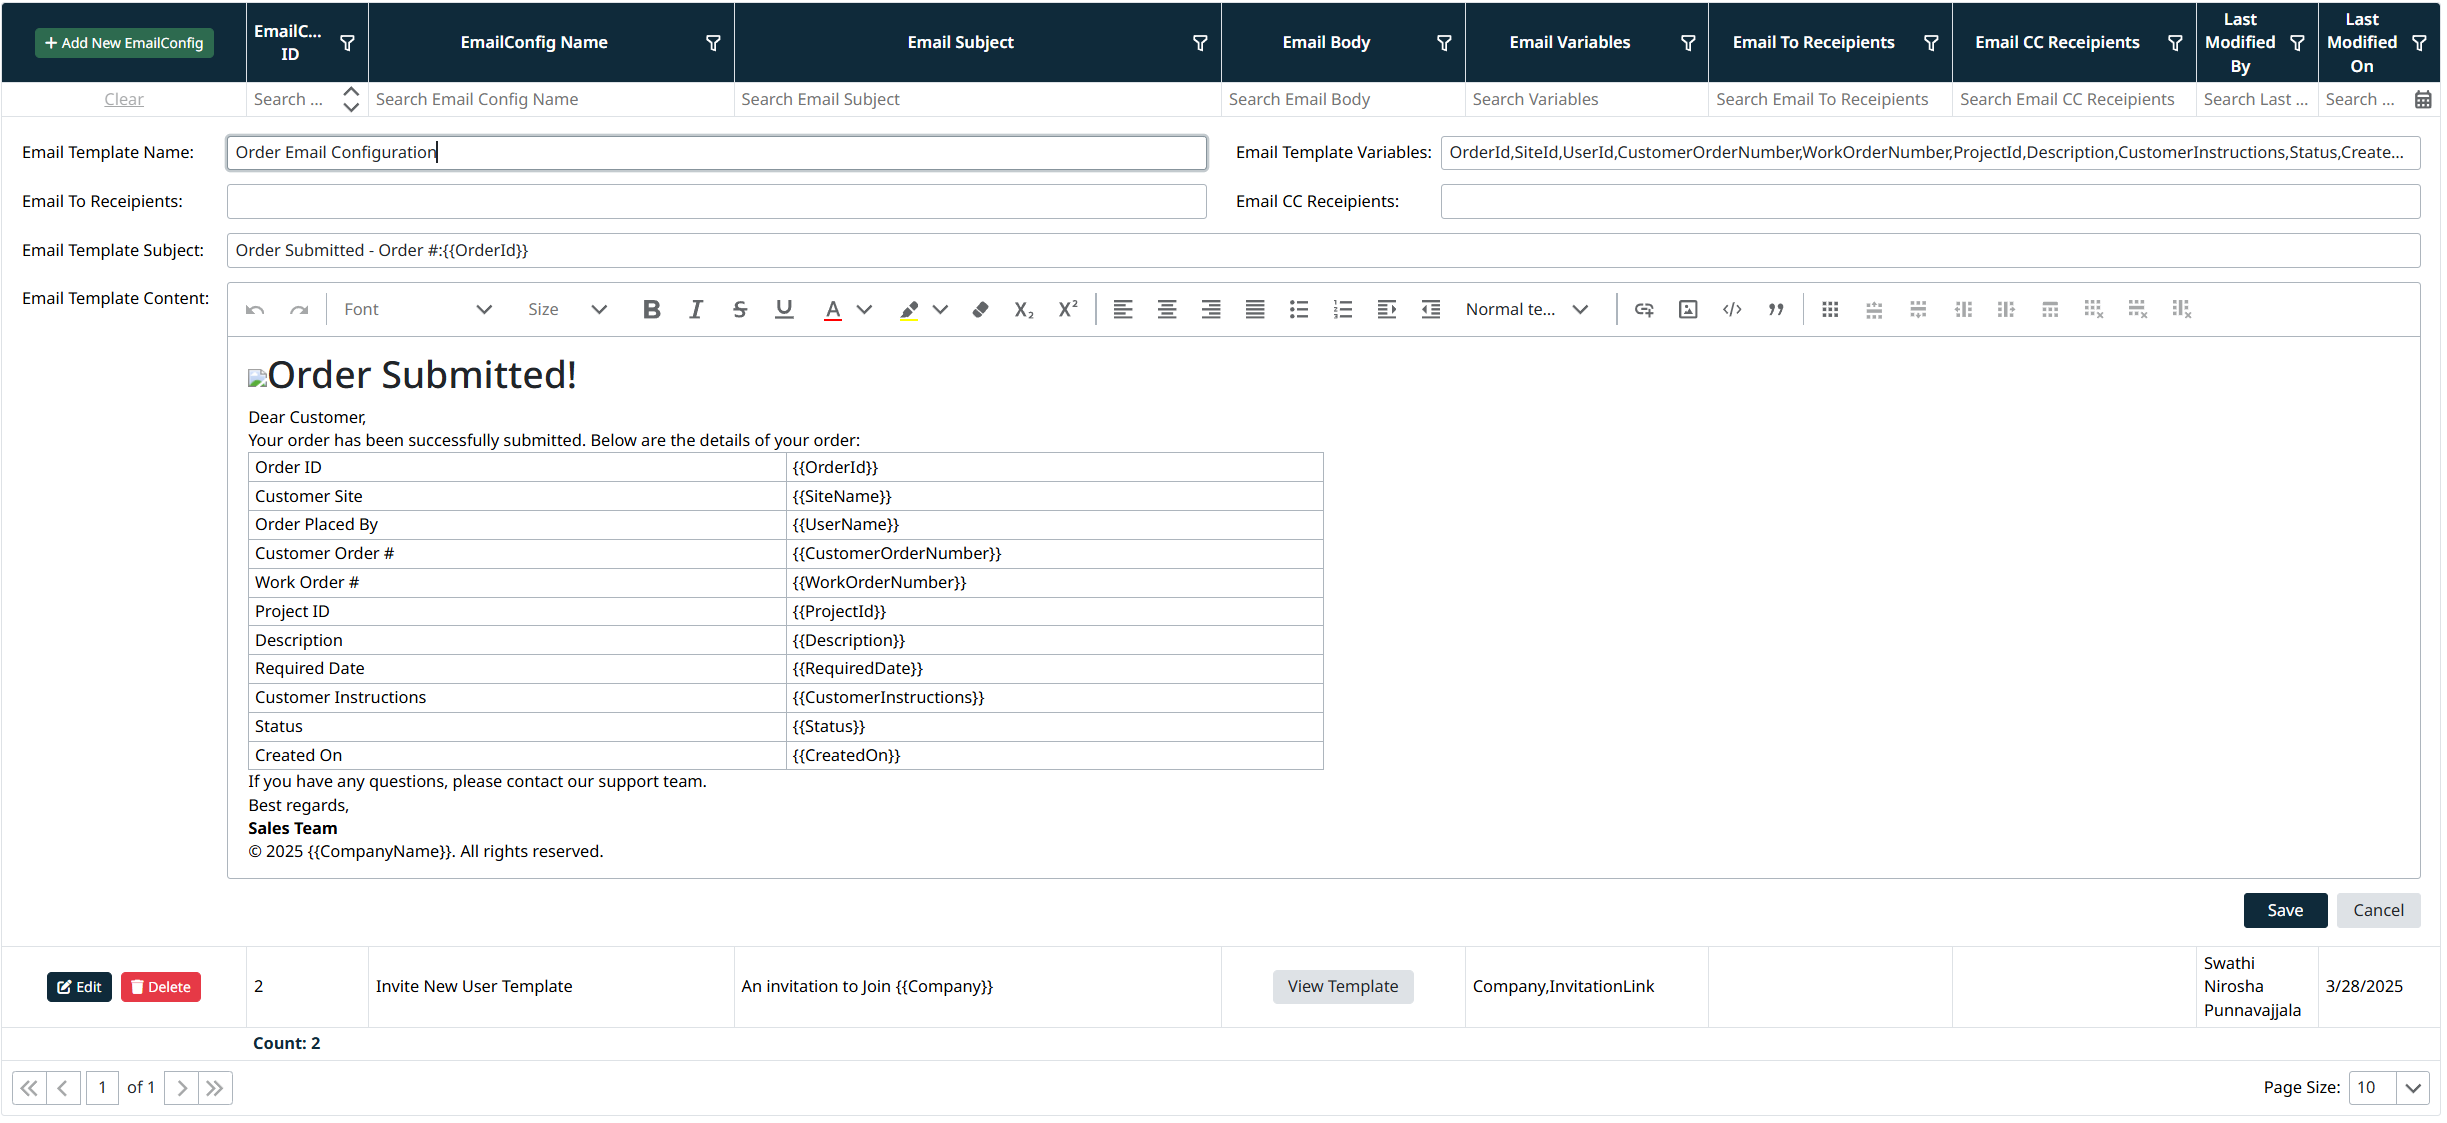
Task: Open the EmailConfig Name column filter
Action: point(713,43)
